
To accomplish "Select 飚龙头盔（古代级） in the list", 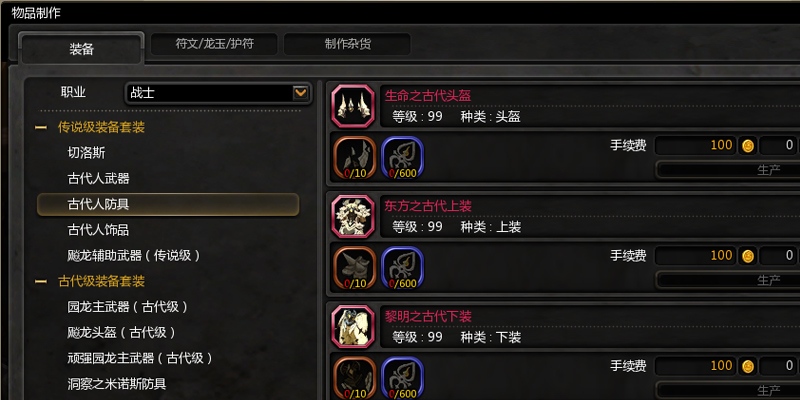I will [121, 333].
